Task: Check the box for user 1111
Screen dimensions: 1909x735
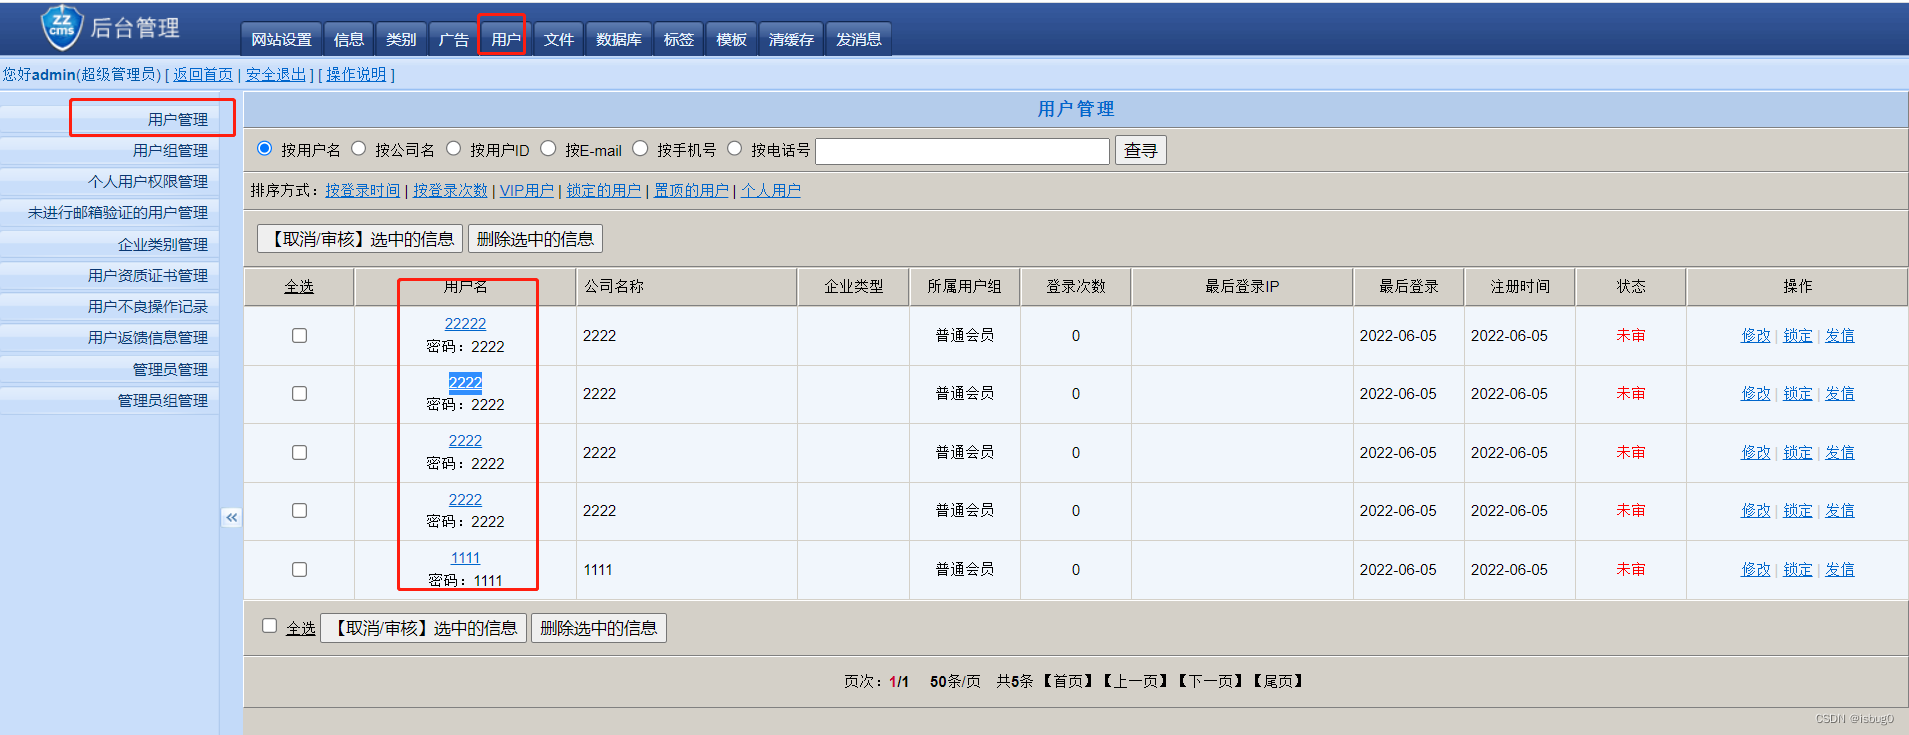Action: click(x=299, y=569)
